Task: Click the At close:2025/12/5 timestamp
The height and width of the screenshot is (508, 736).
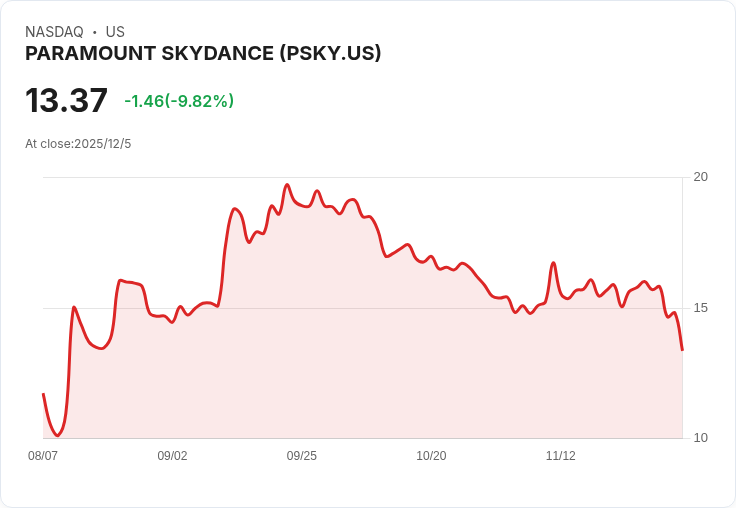Action: pos(78,144)
